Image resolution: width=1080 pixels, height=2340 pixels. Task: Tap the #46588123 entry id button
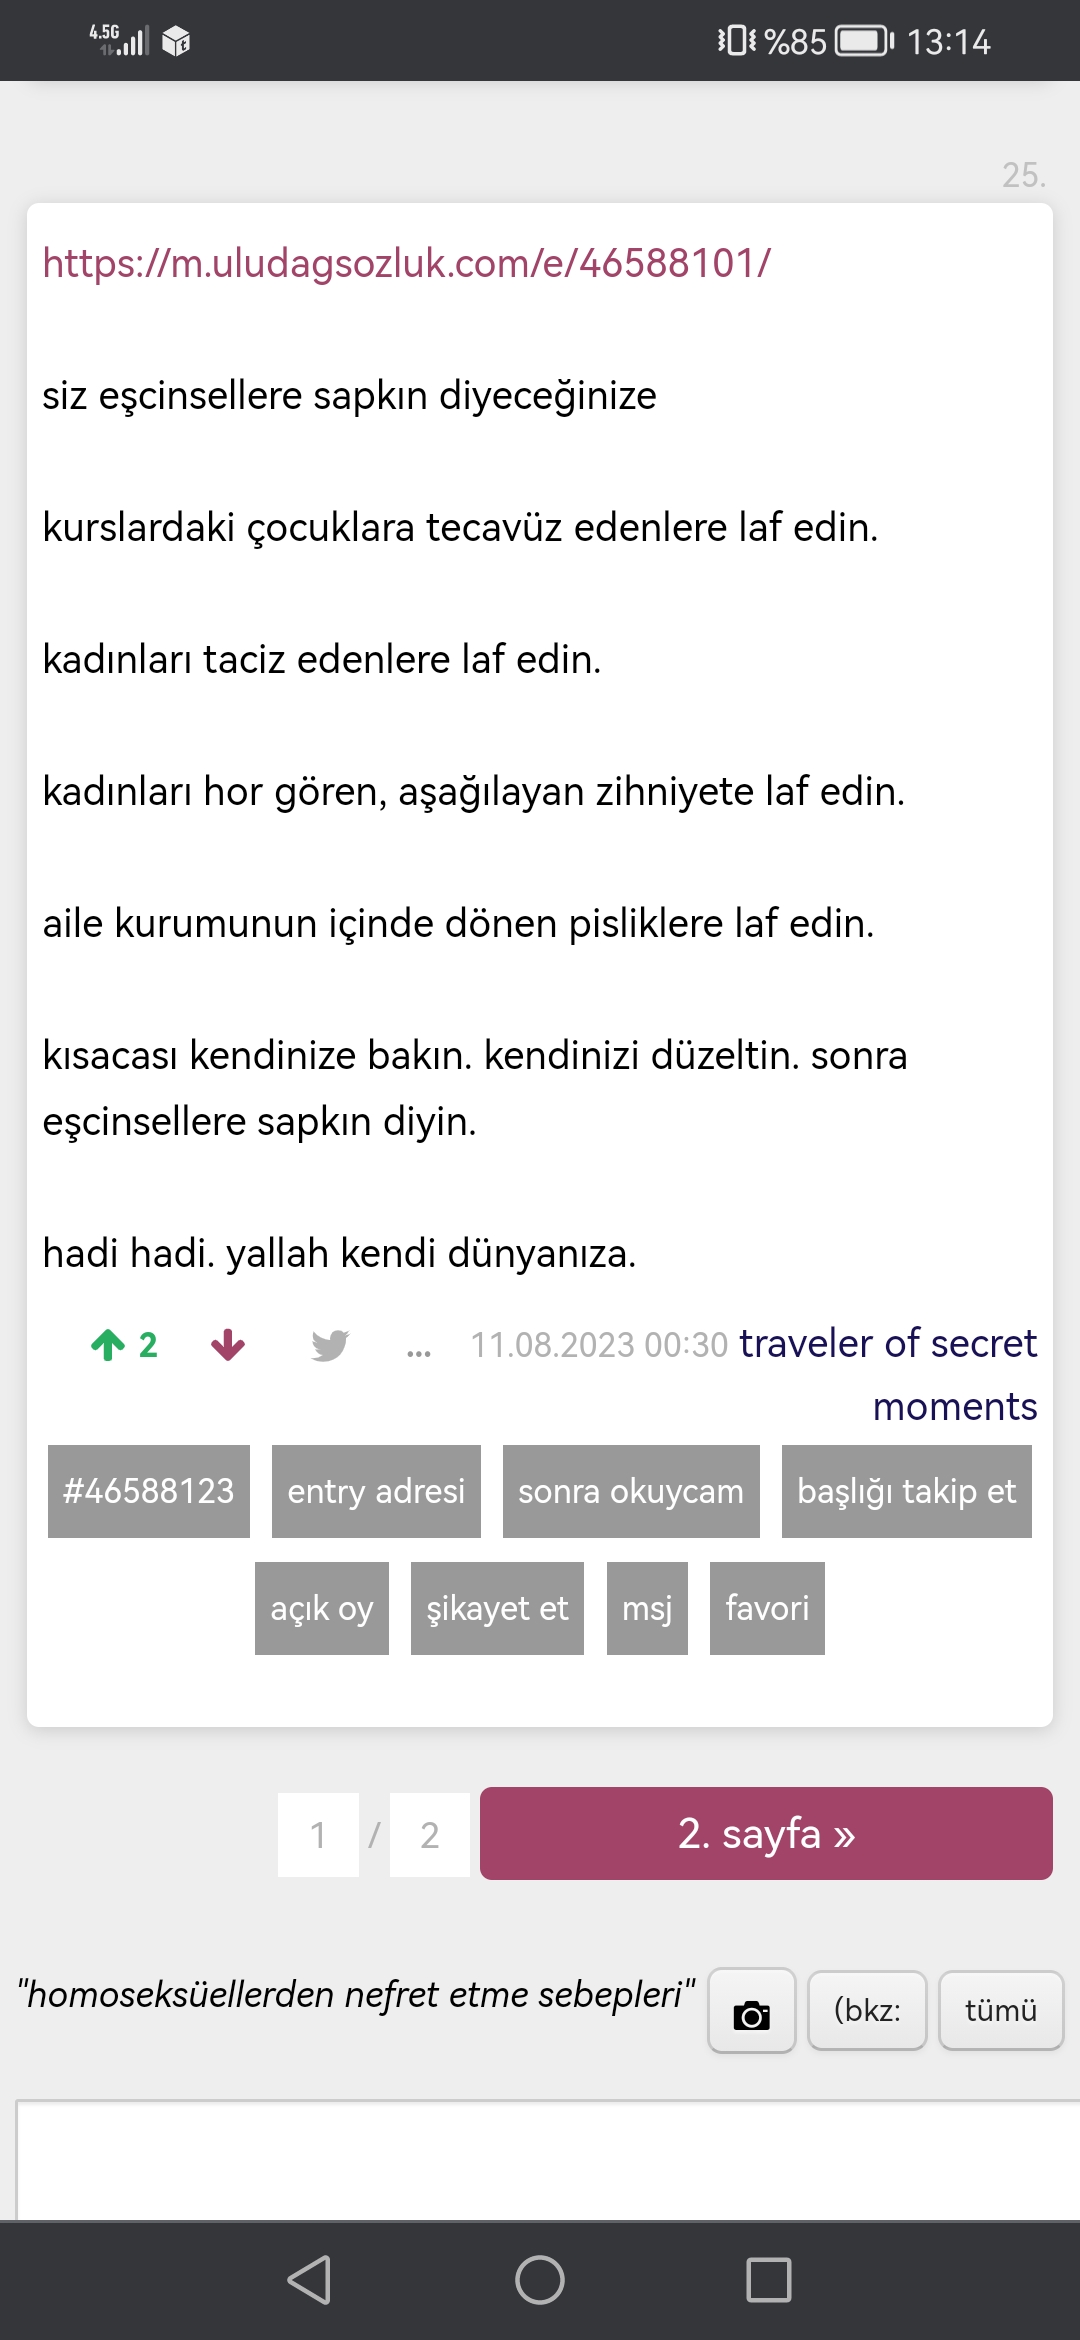[x=149, y=1491]
